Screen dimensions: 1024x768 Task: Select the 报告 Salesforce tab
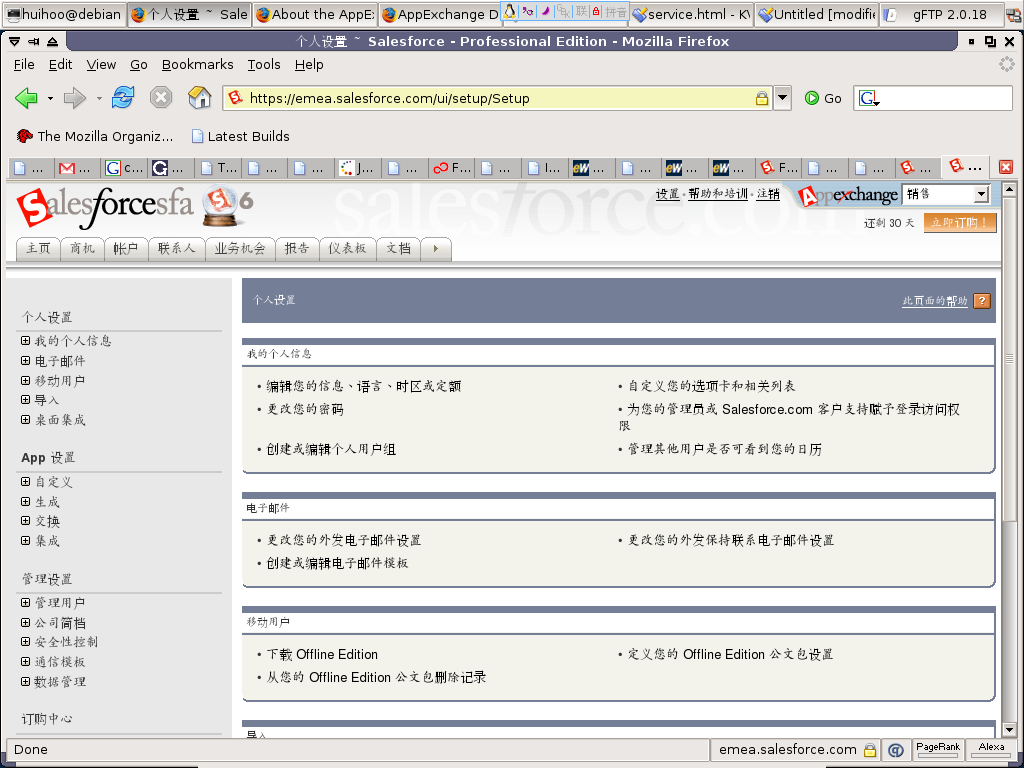click(297, 248)
